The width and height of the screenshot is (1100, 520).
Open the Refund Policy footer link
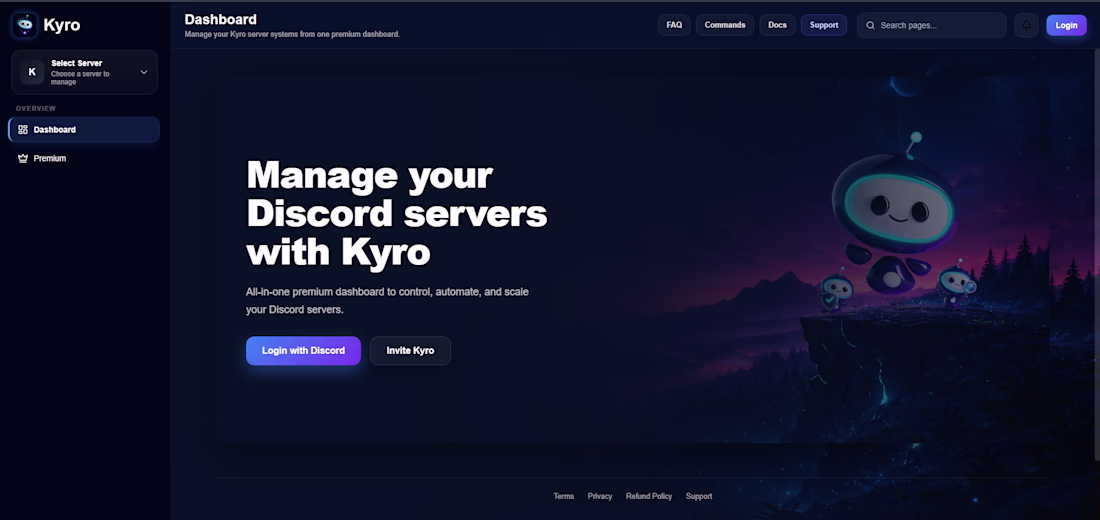point(649,496)
